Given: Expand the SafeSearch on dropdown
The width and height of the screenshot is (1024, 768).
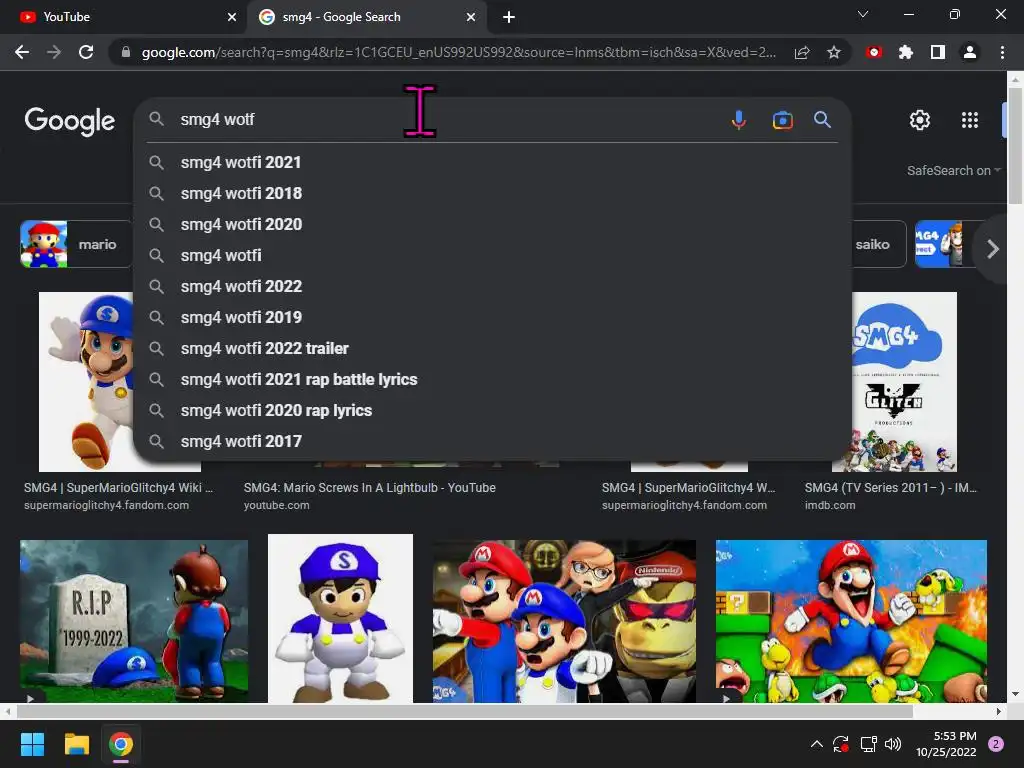Looking at the screenshot, I should 953,170.
